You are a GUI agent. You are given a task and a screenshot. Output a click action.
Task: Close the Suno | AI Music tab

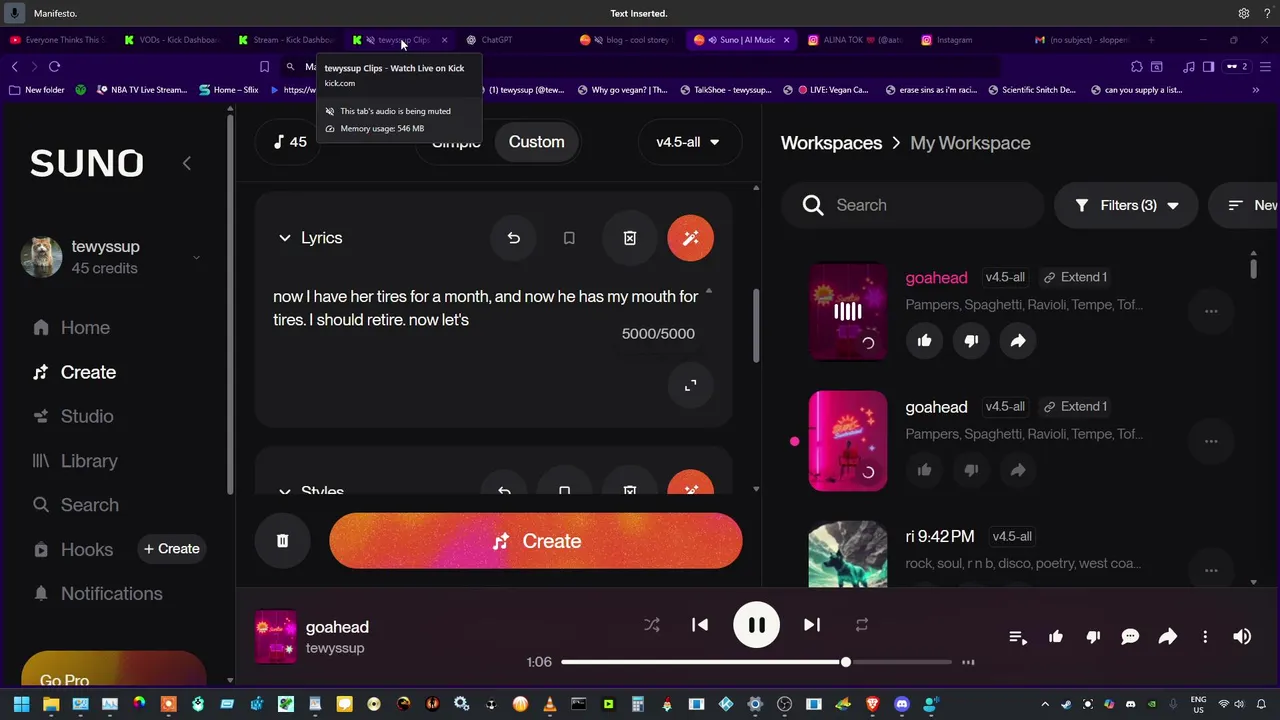(786, 40)
